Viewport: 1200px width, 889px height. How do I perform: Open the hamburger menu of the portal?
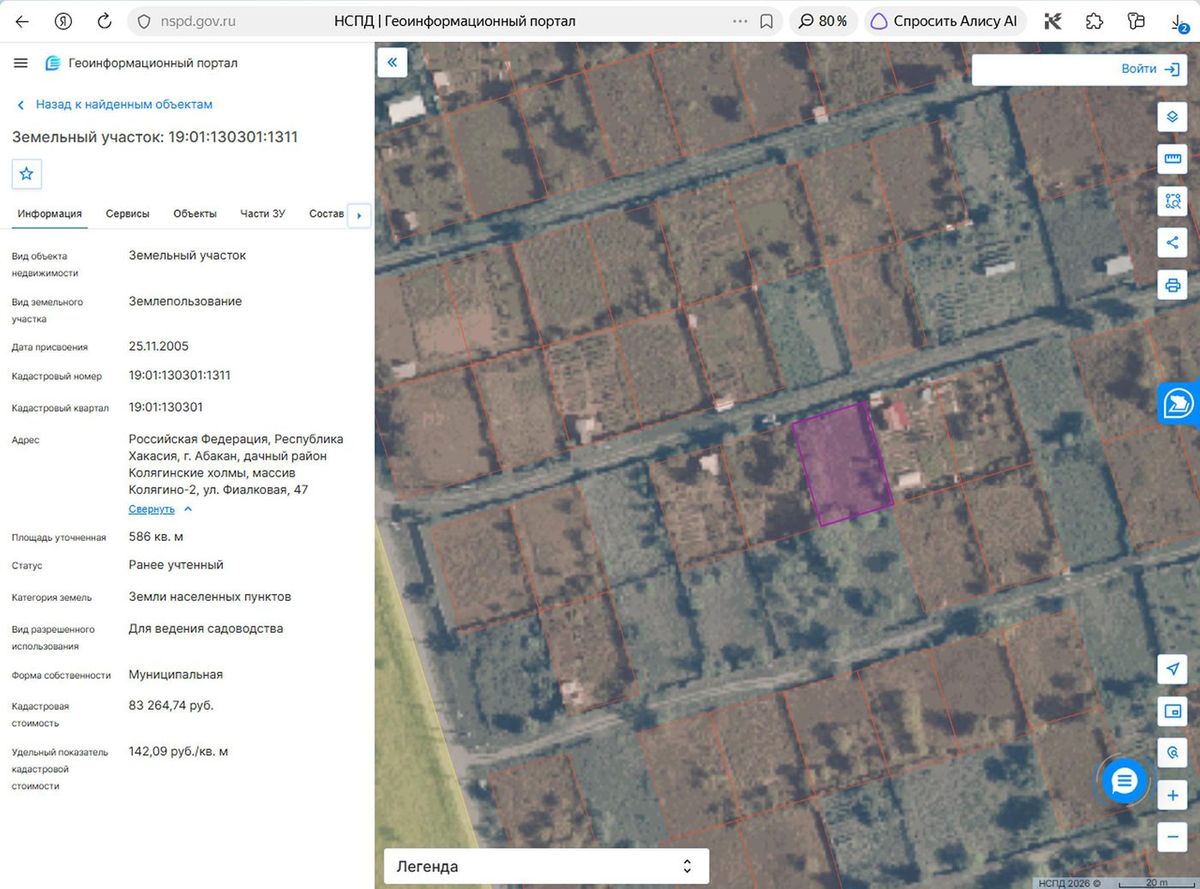point(21,63)
